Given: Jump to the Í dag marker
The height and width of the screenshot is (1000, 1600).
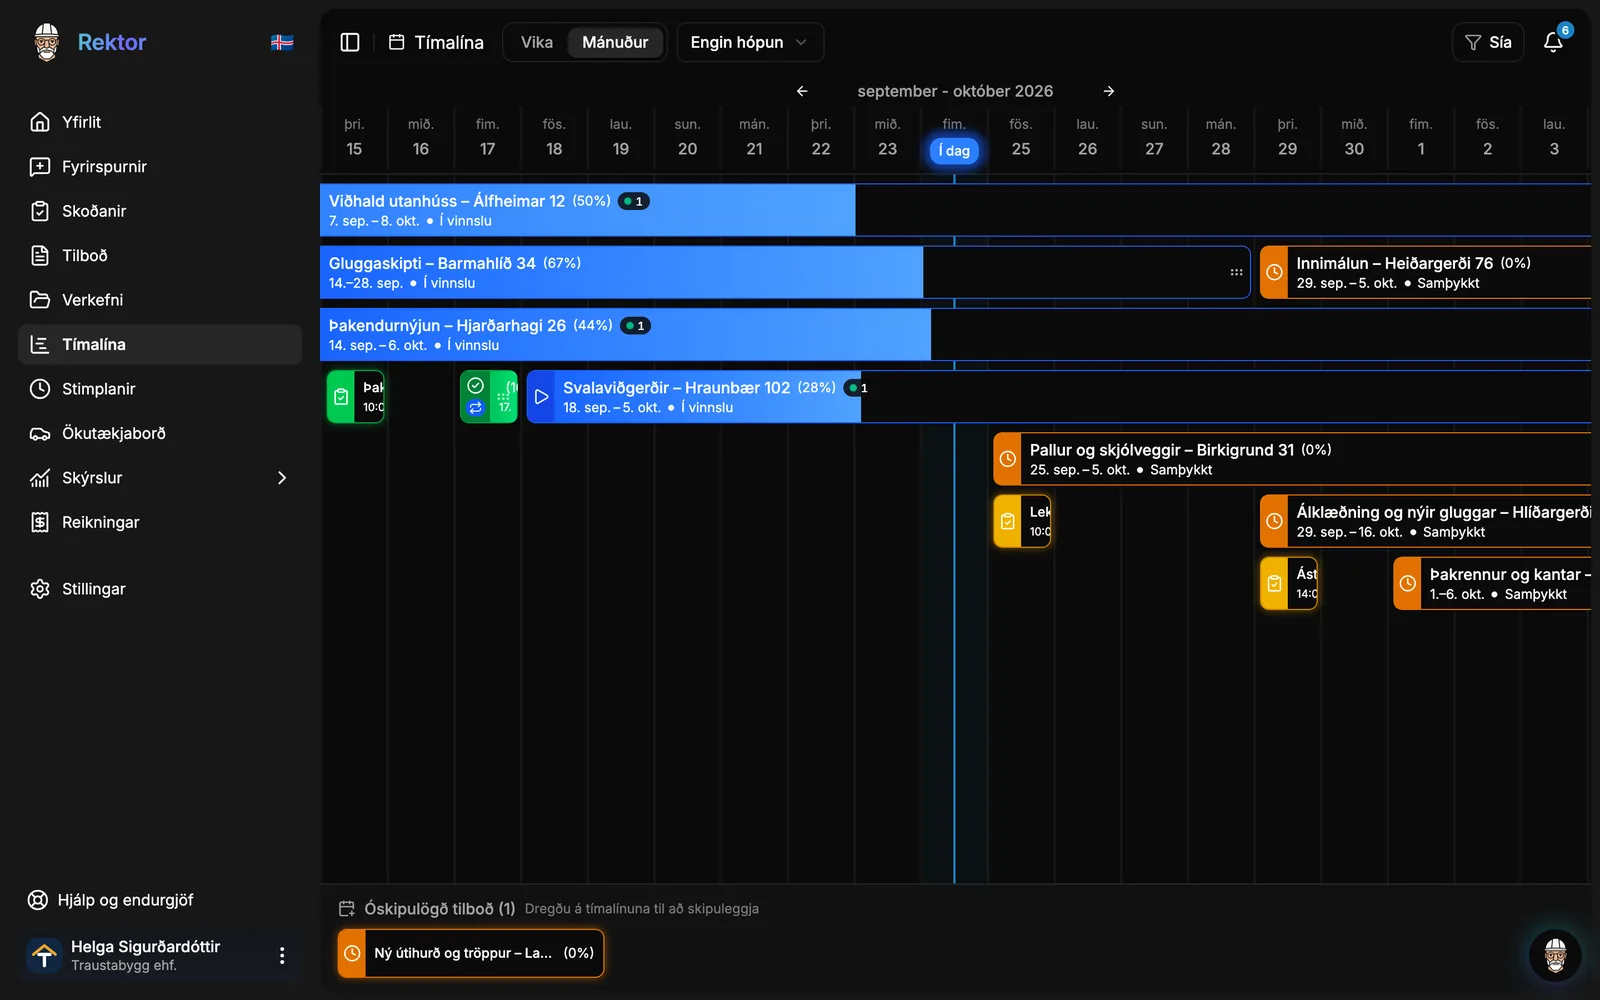Looking at the screenshot, I should 954,151.
